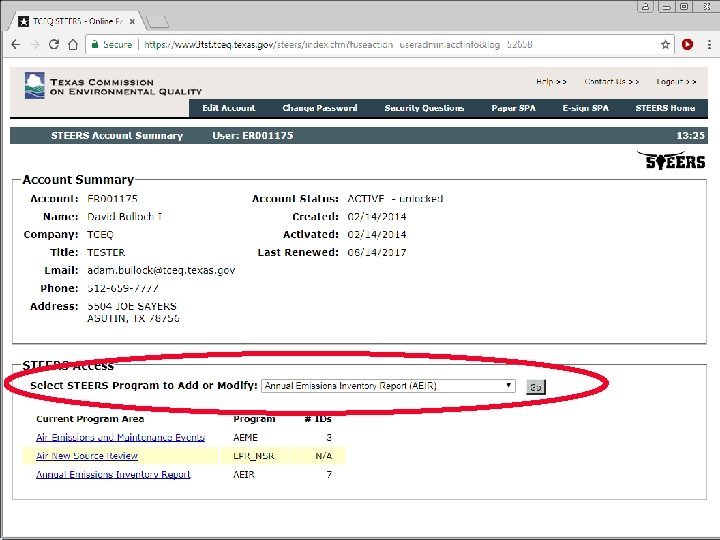Click the STEERS longhorn logo

click(671, 160)
